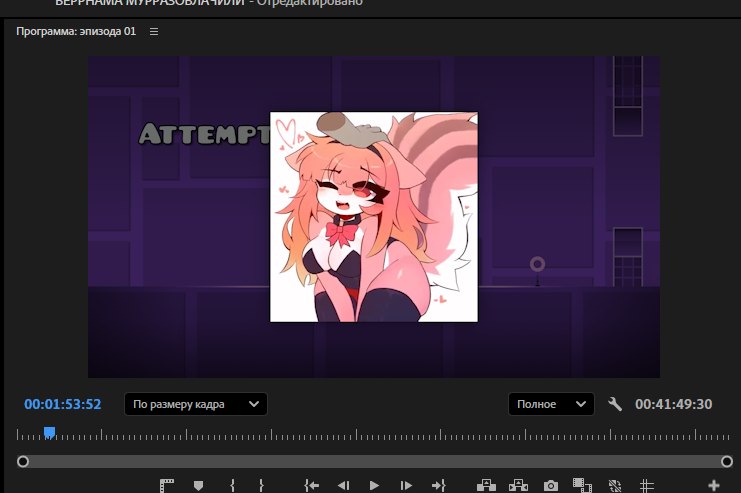Image resolution: width=741 pixels, height=493 pixels.
Task: Go to the Out point
Action: coord(438,485)
